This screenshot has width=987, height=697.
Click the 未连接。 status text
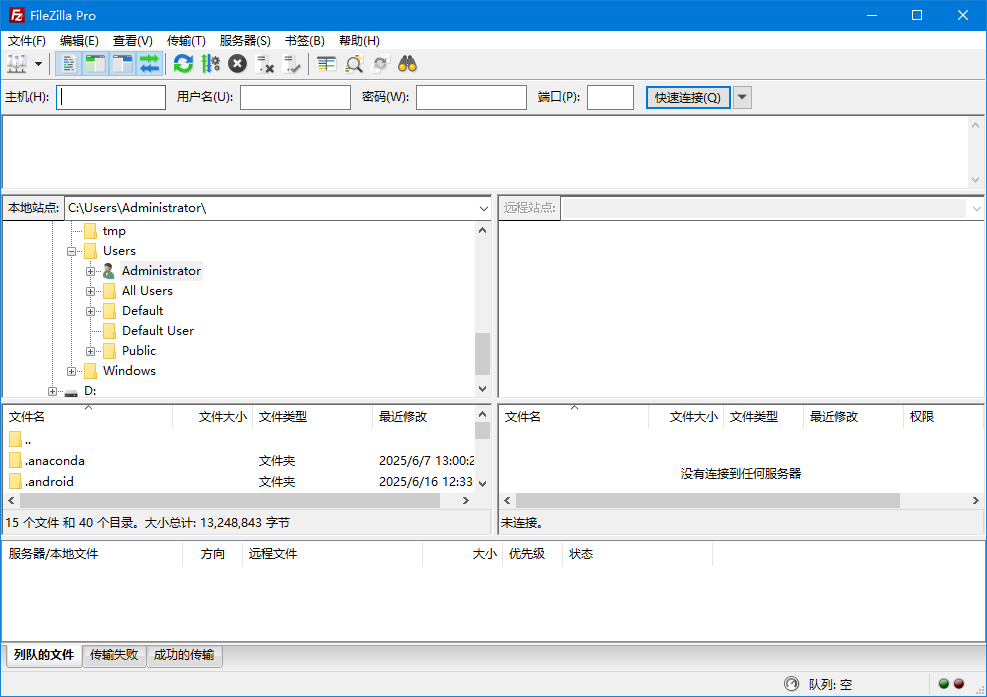(x=522, y=523)
